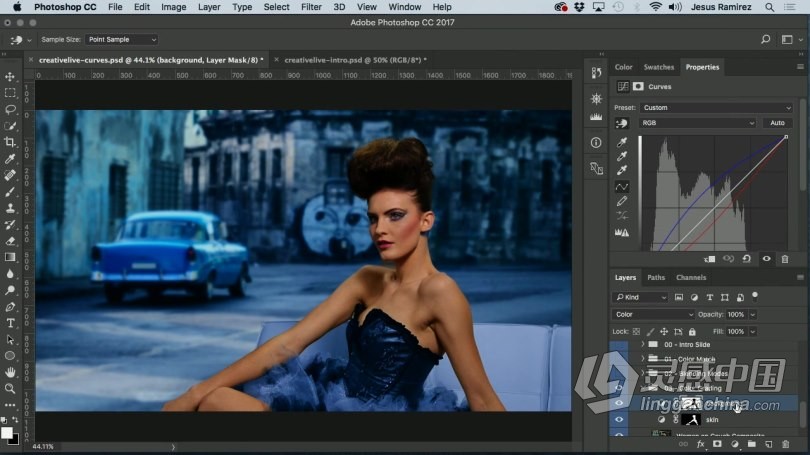810x455 pixels.
Task: Select the Hand tool
Action: pos(10,372)
